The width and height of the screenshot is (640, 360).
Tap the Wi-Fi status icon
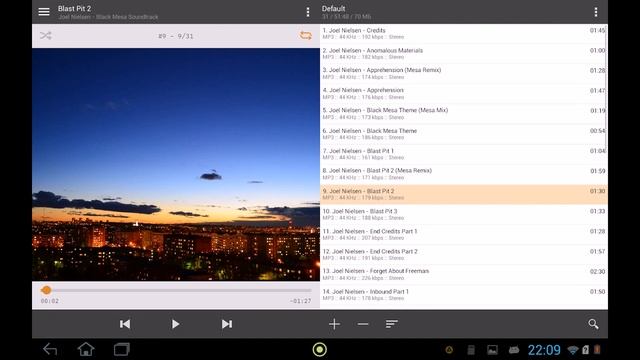point(573,350)
